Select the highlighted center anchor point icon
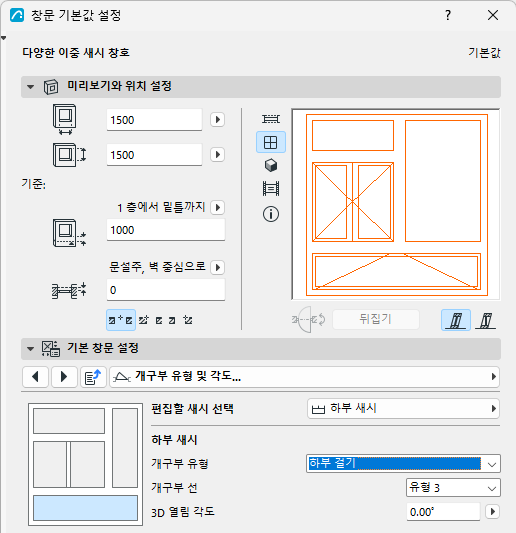 coord(121,320)
